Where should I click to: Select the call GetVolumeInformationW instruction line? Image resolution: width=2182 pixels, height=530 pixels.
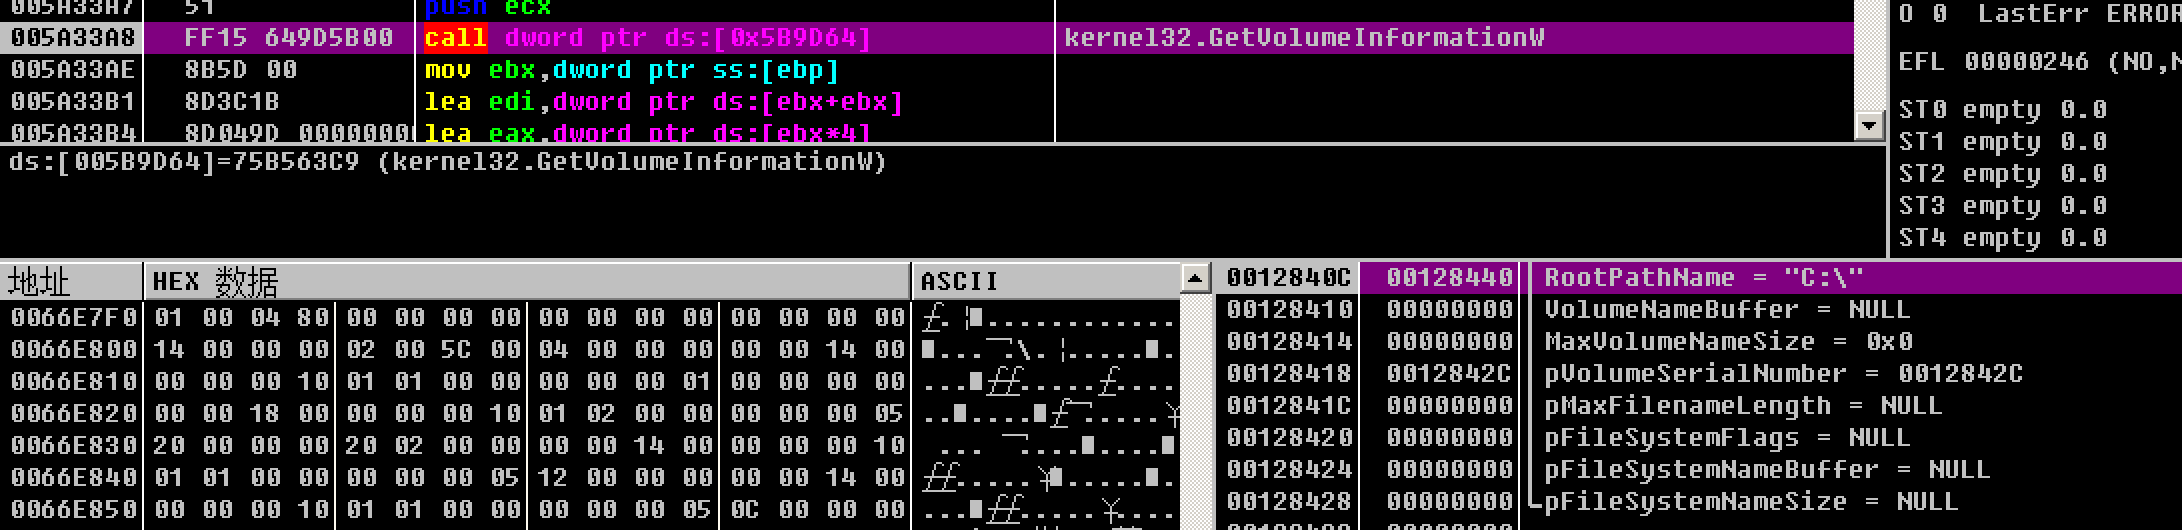(928, 38)
